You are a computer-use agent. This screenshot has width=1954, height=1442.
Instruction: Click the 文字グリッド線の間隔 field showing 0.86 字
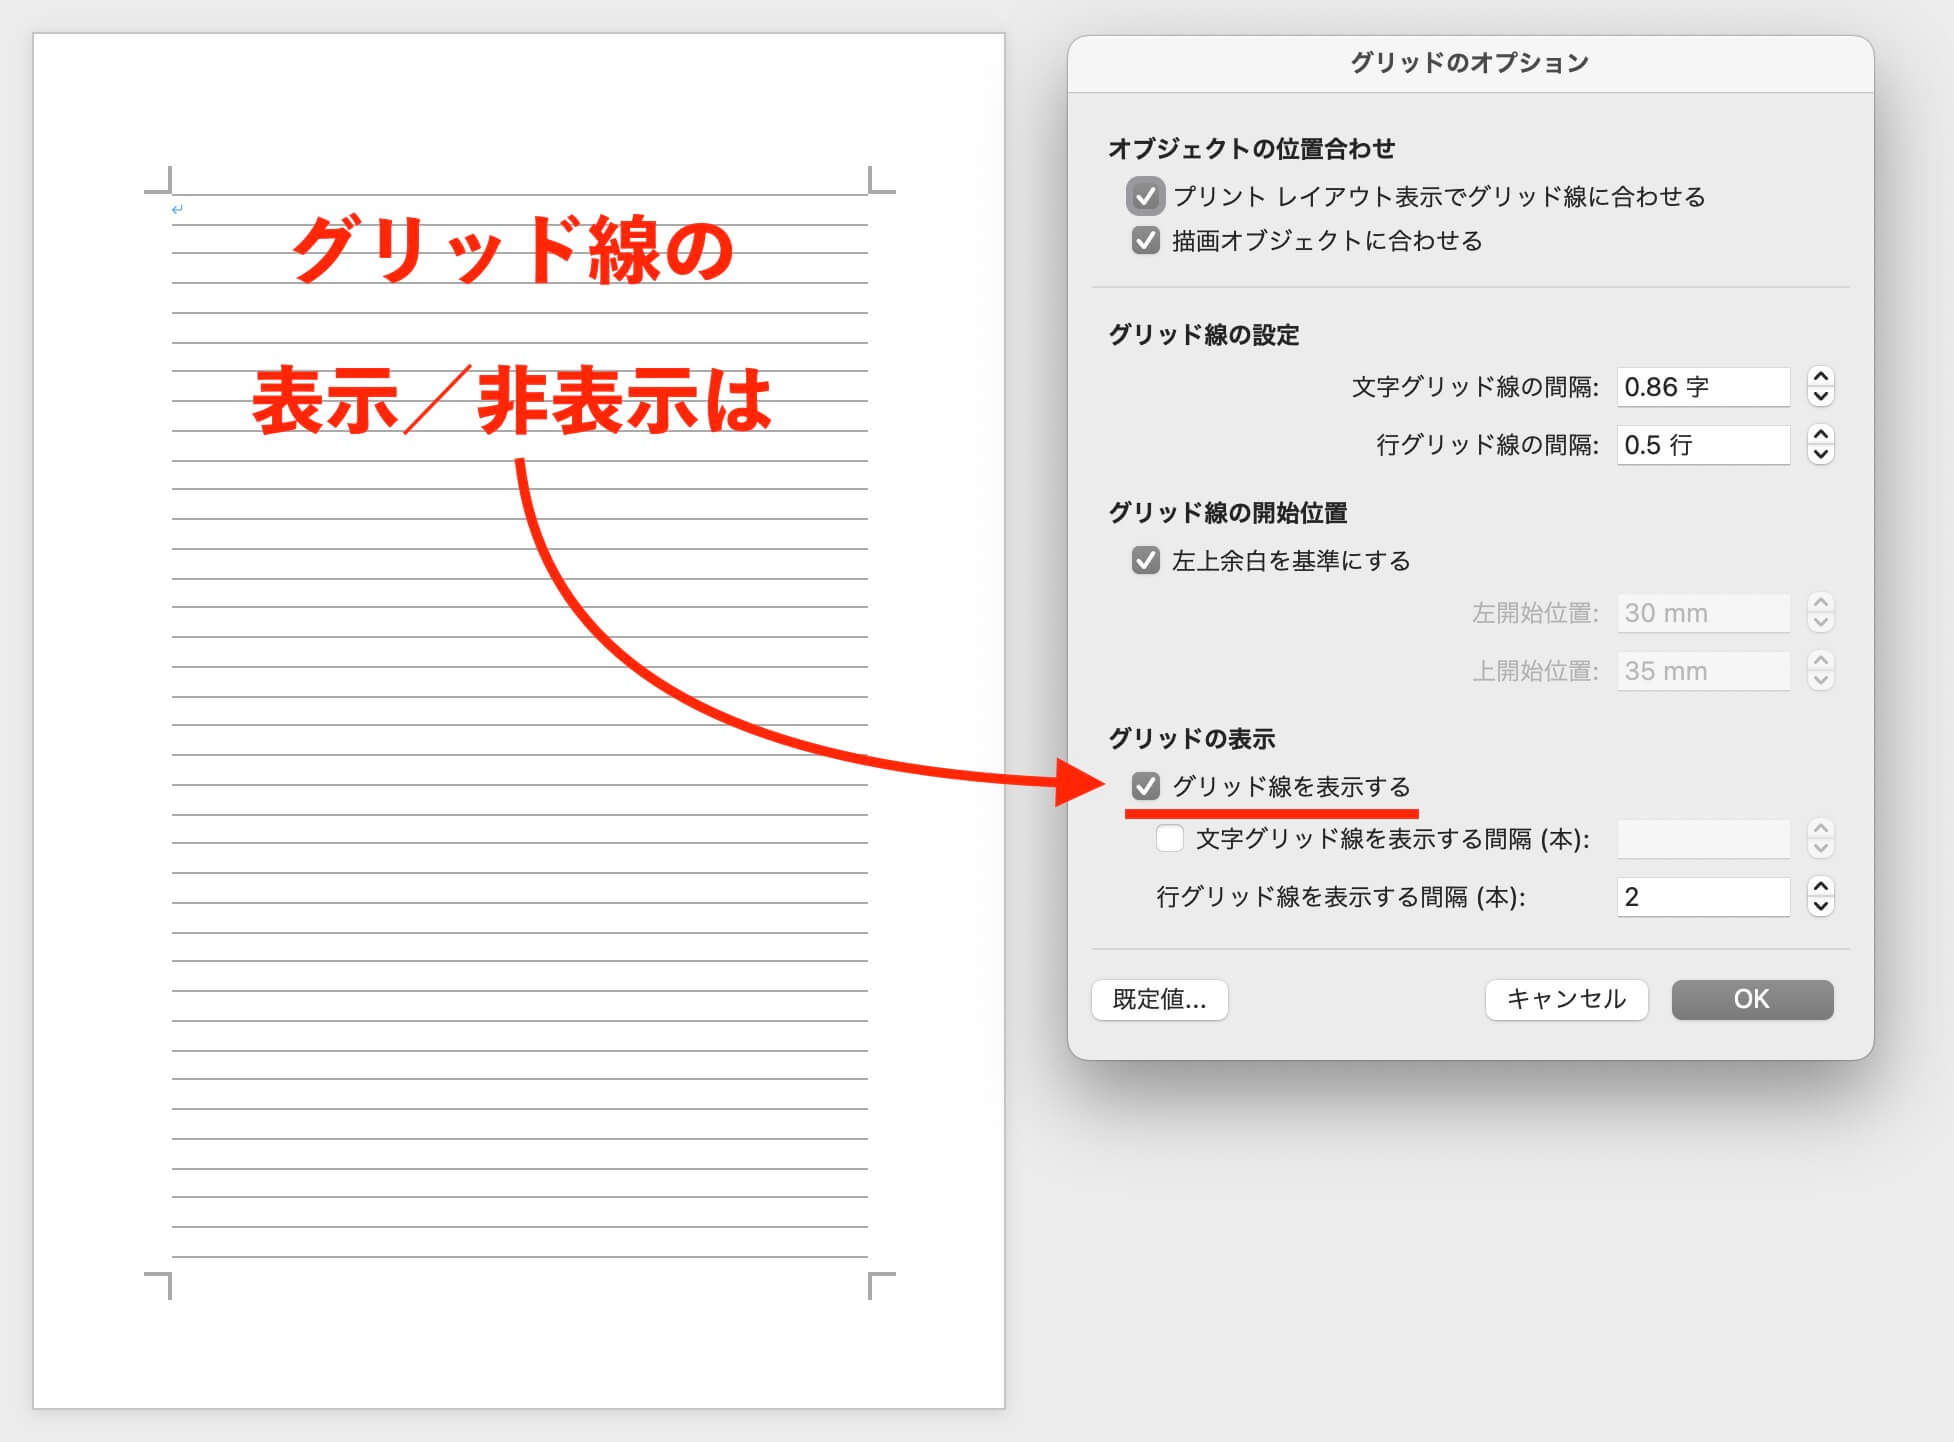[x=1702, y=387]
